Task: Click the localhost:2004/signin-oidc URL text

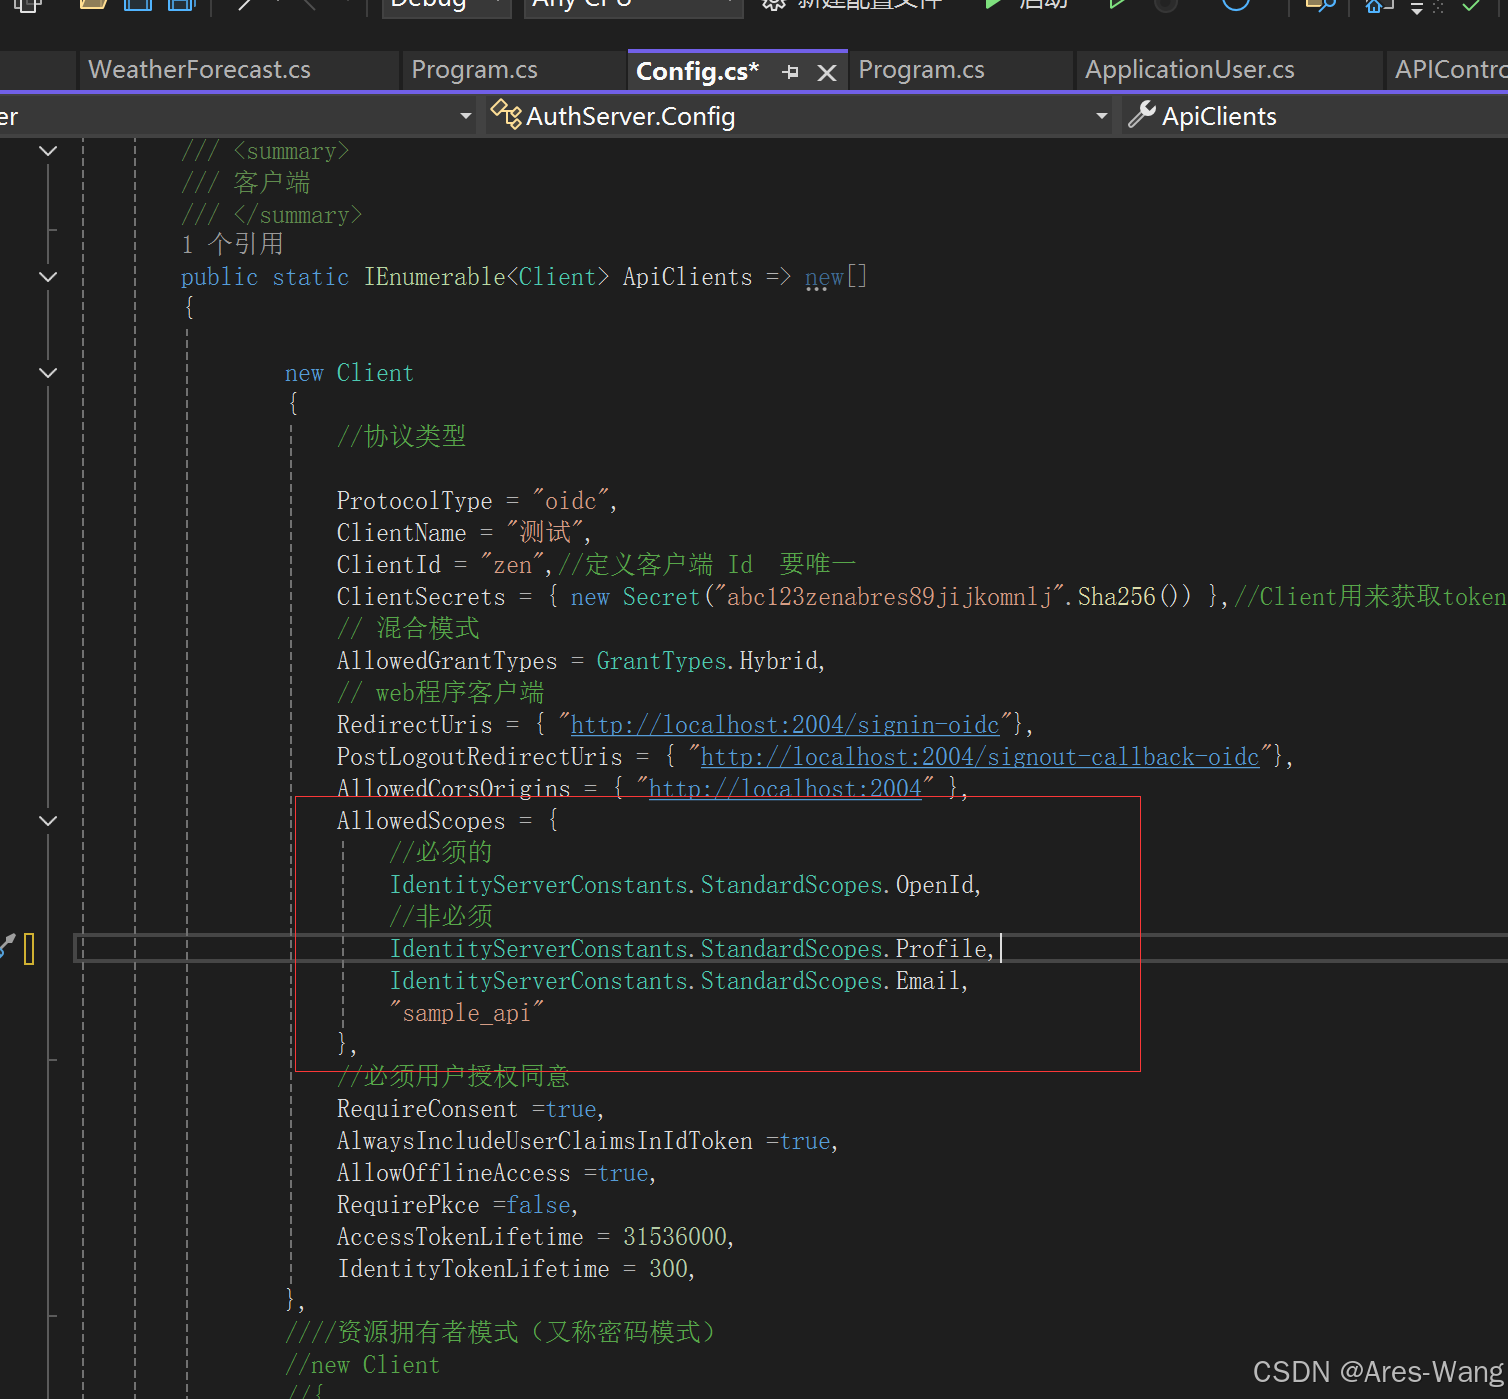Action: (x=786, y=724)
